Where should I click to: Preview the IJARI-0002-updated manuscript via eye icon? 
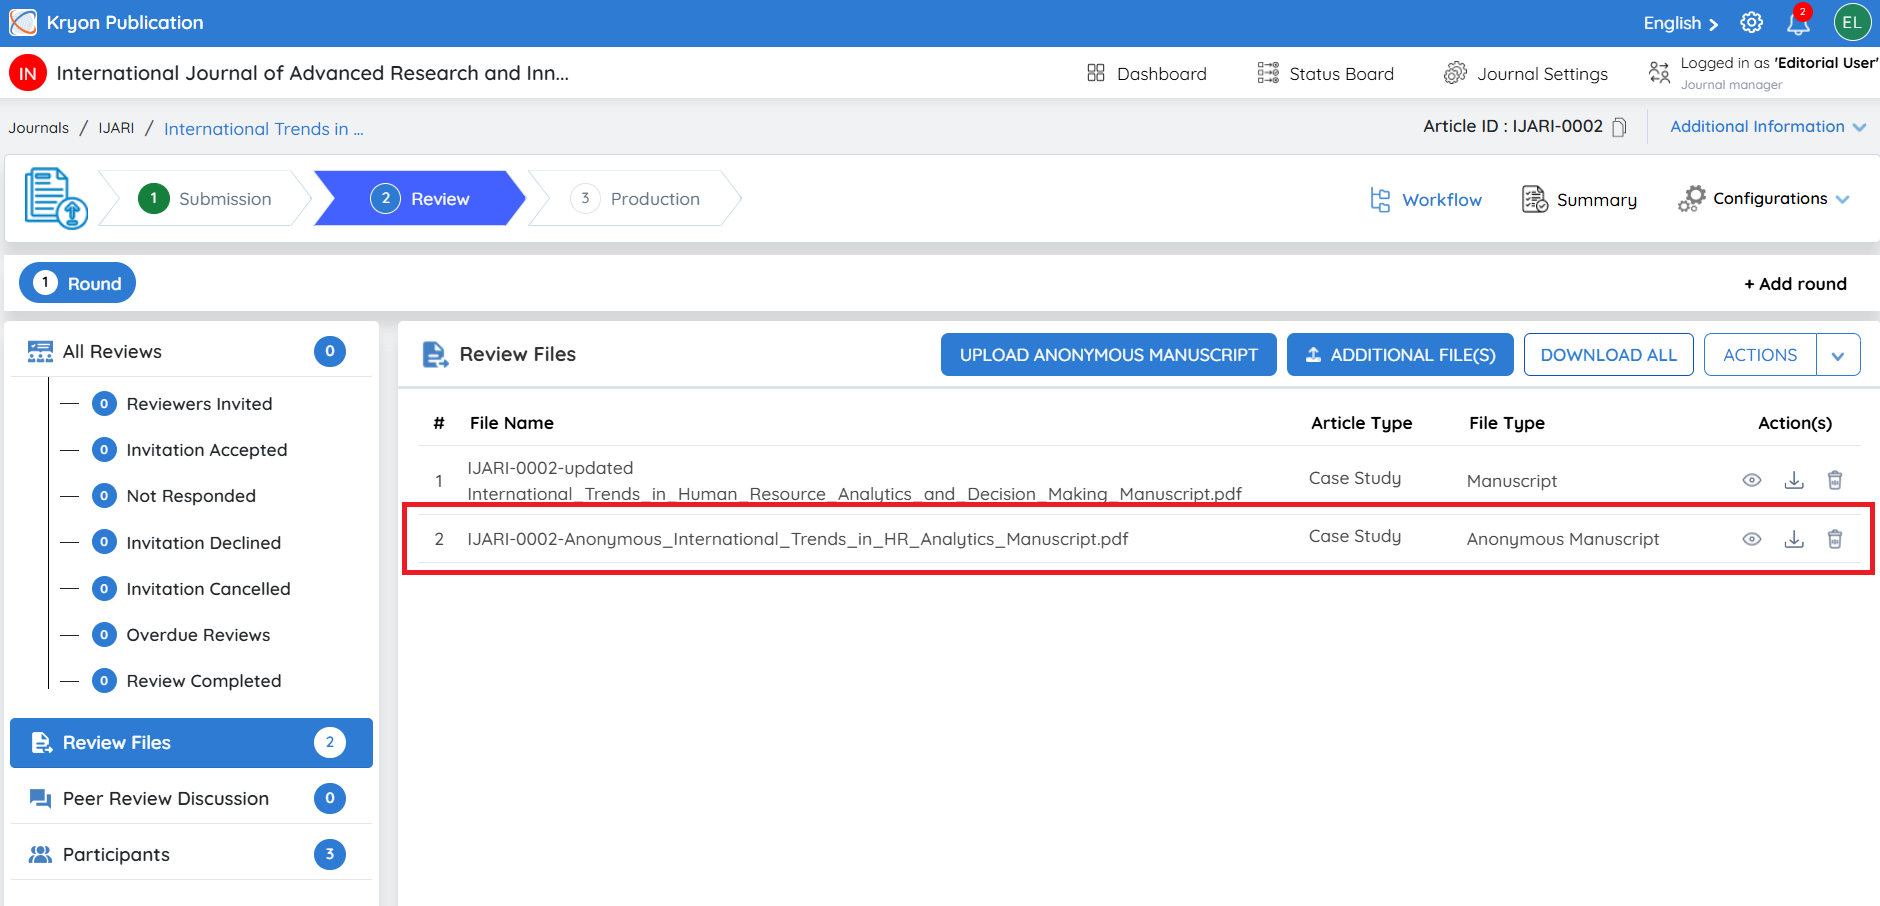[x=1752, y=480]
